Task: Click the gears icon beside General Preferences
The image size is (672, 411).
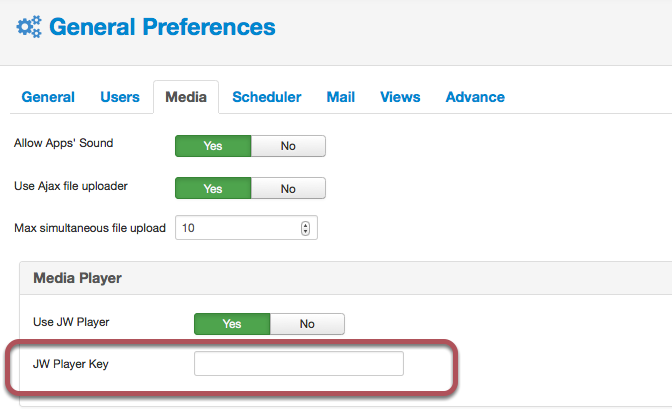Action: pos(29,27)
